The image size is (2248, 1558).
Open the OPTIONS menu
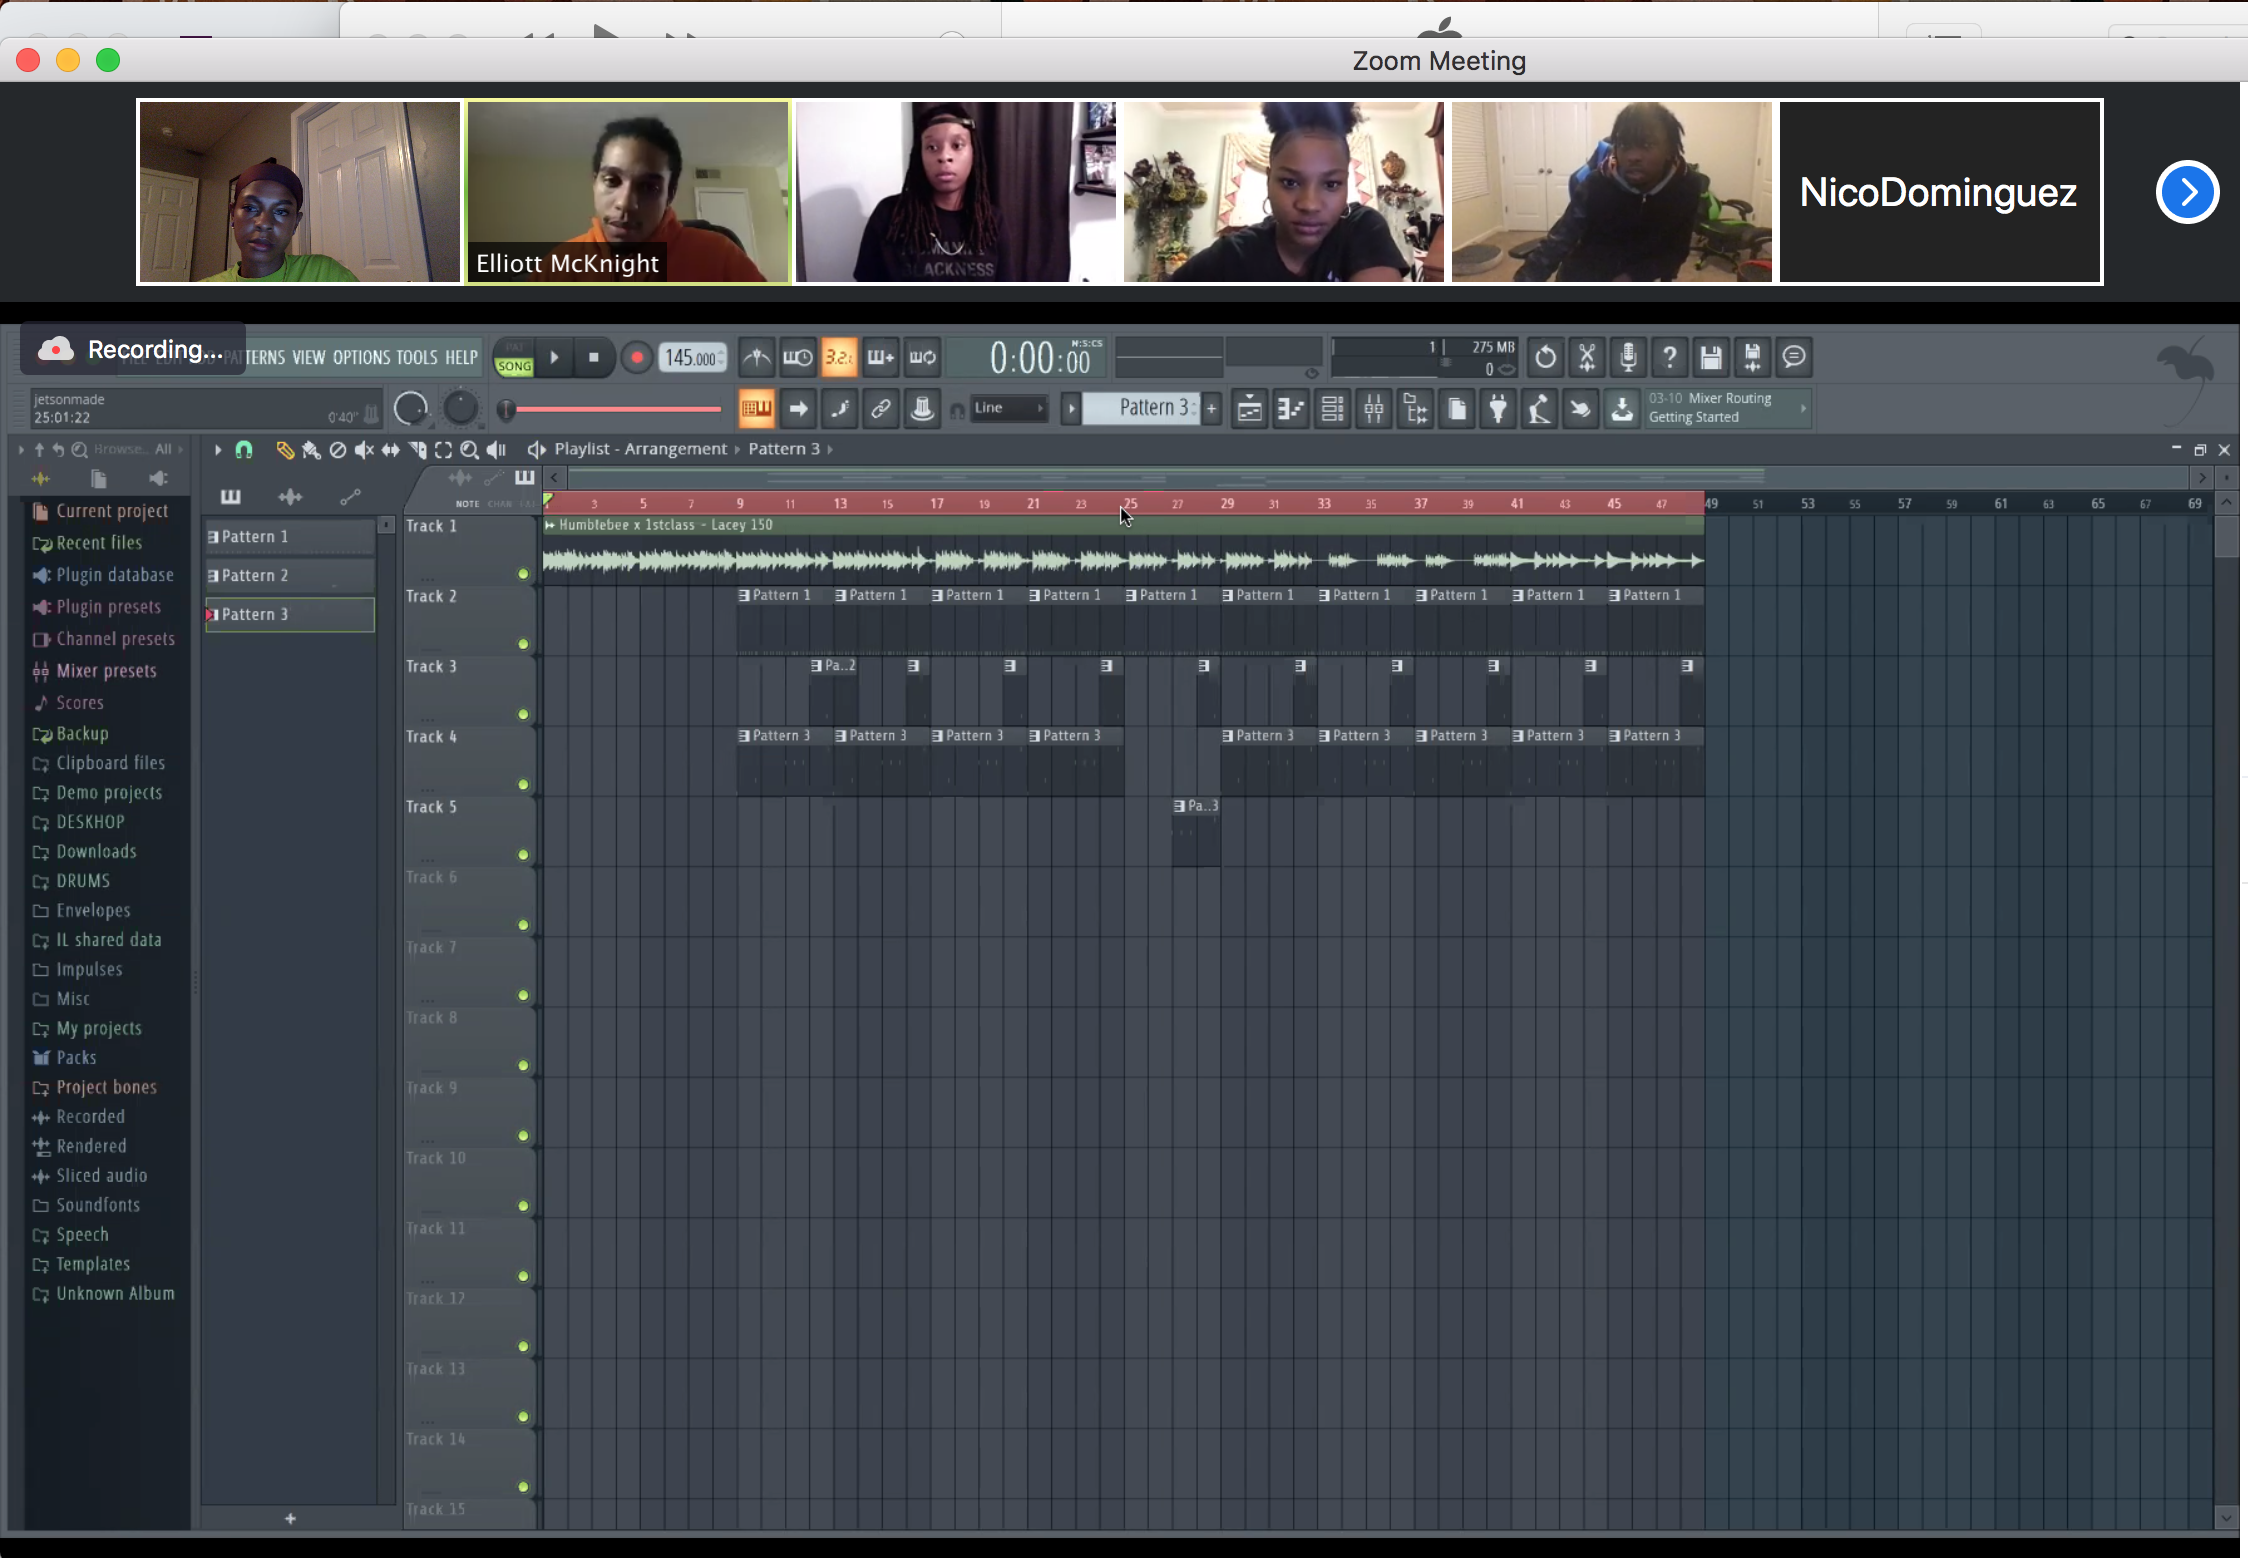tap(361, 357)
